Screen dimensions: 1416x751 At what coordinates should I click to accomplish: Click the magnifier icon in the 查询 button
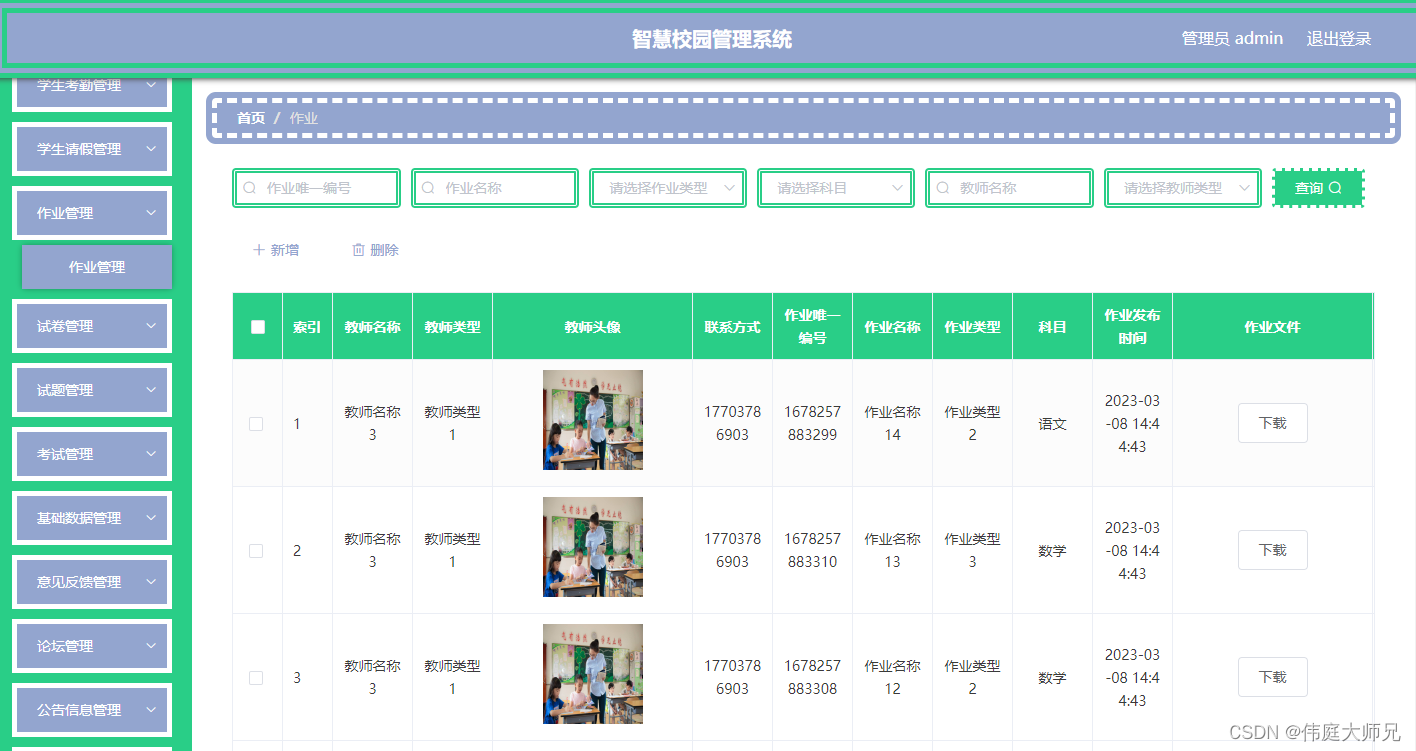click(x=1335, y=188)
